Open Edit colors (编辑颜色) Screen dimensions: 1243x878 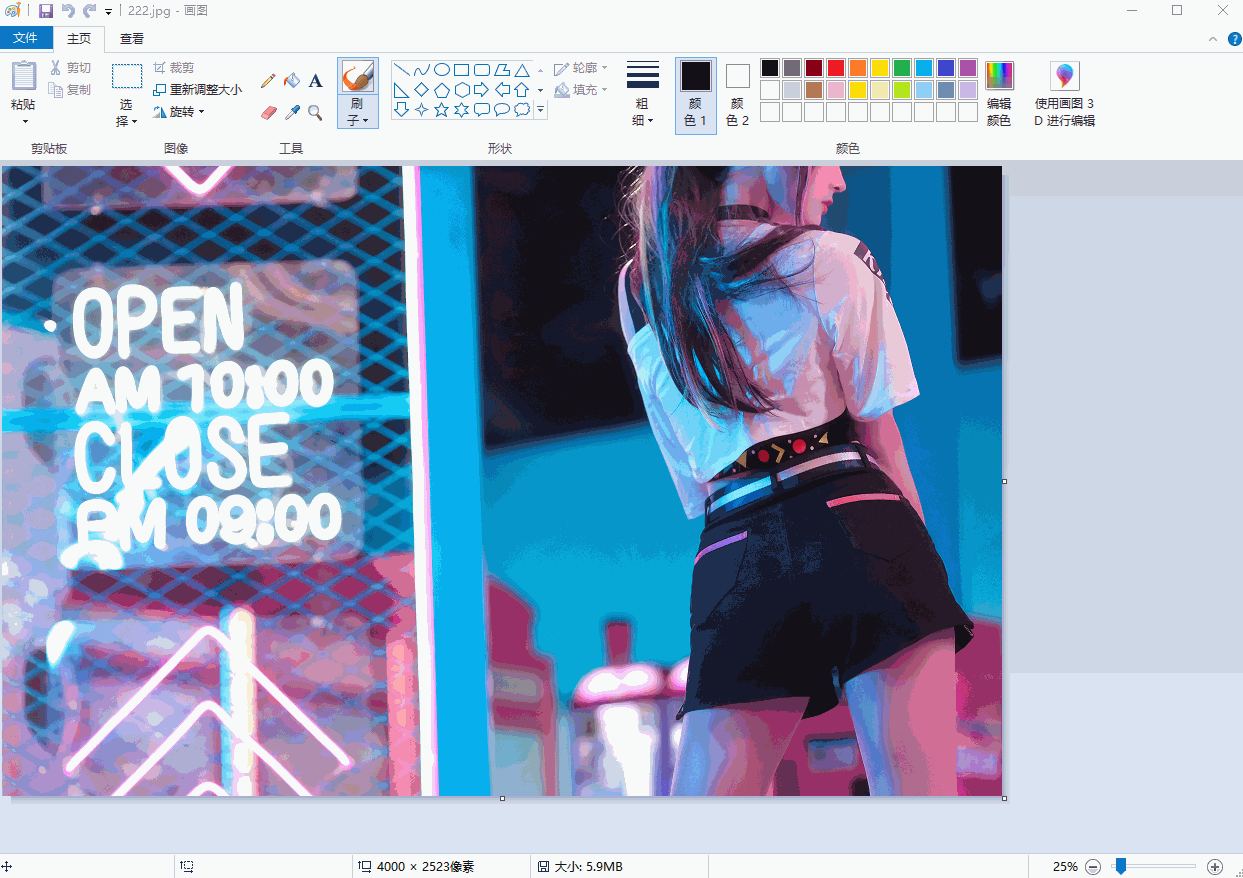tap(999, 94)
